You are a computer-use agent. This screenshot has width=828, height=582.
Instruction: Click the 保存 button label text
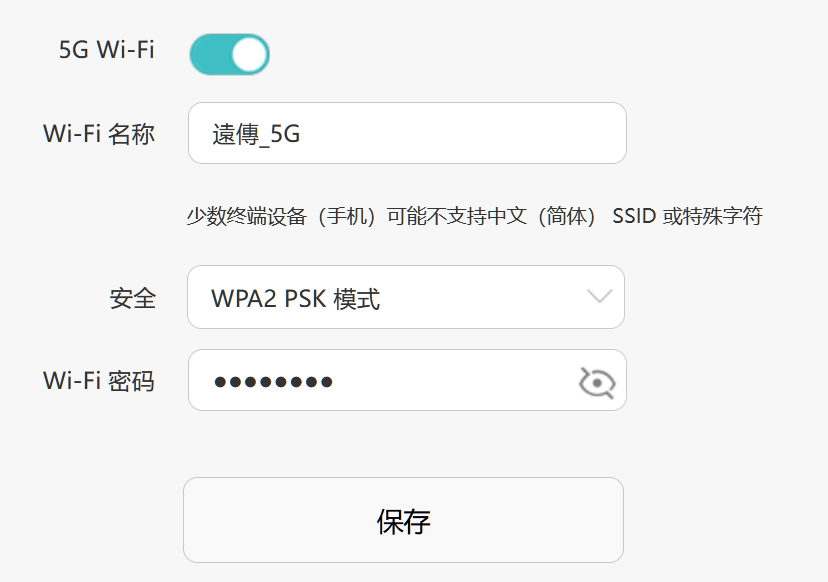[403, 521]
